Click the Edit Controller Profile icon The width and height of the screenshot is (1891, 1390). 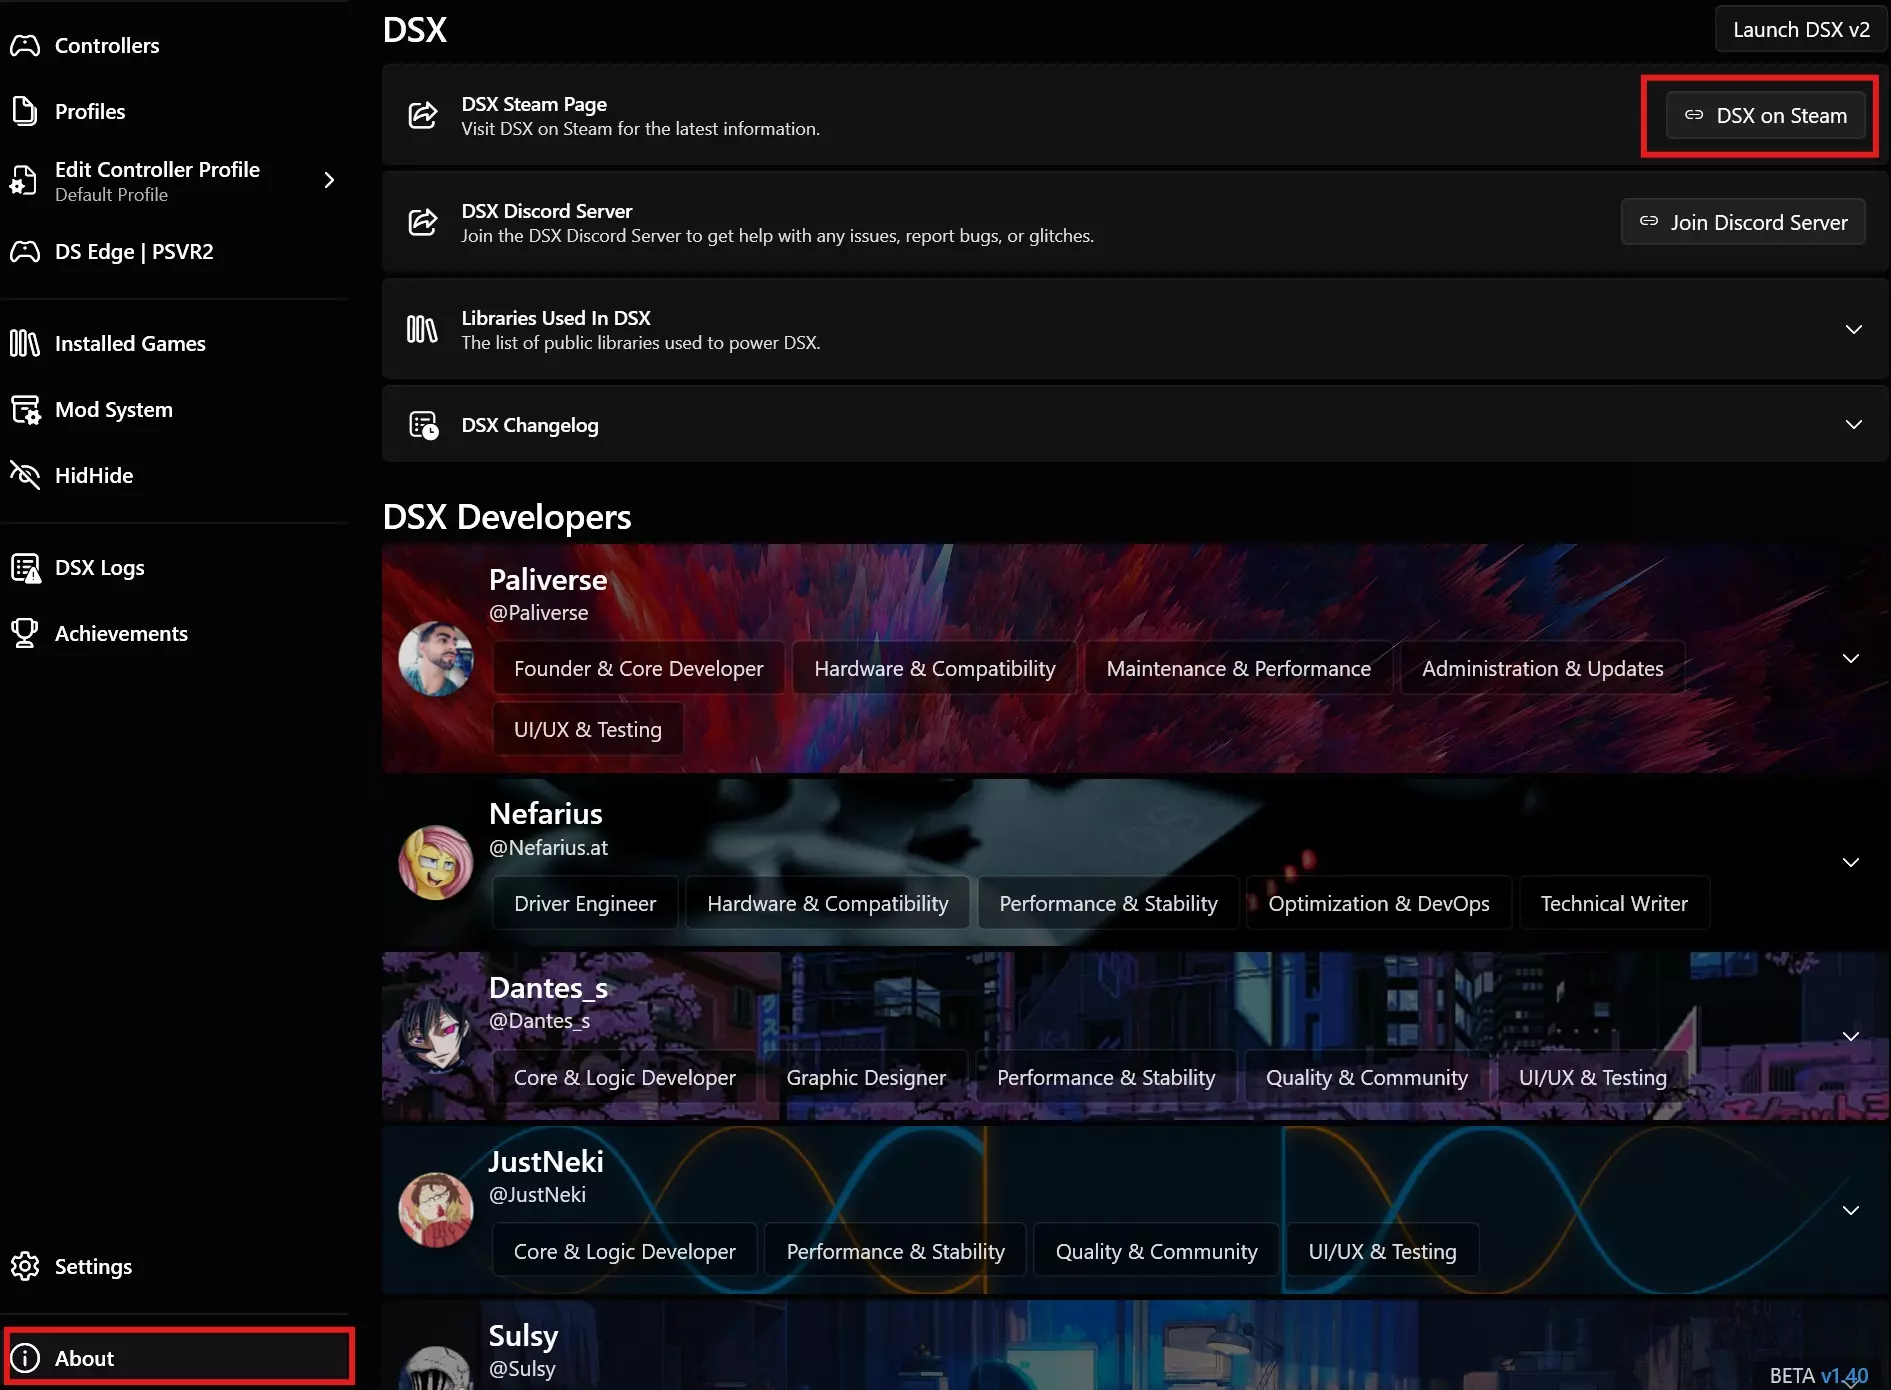coord(24,181)
